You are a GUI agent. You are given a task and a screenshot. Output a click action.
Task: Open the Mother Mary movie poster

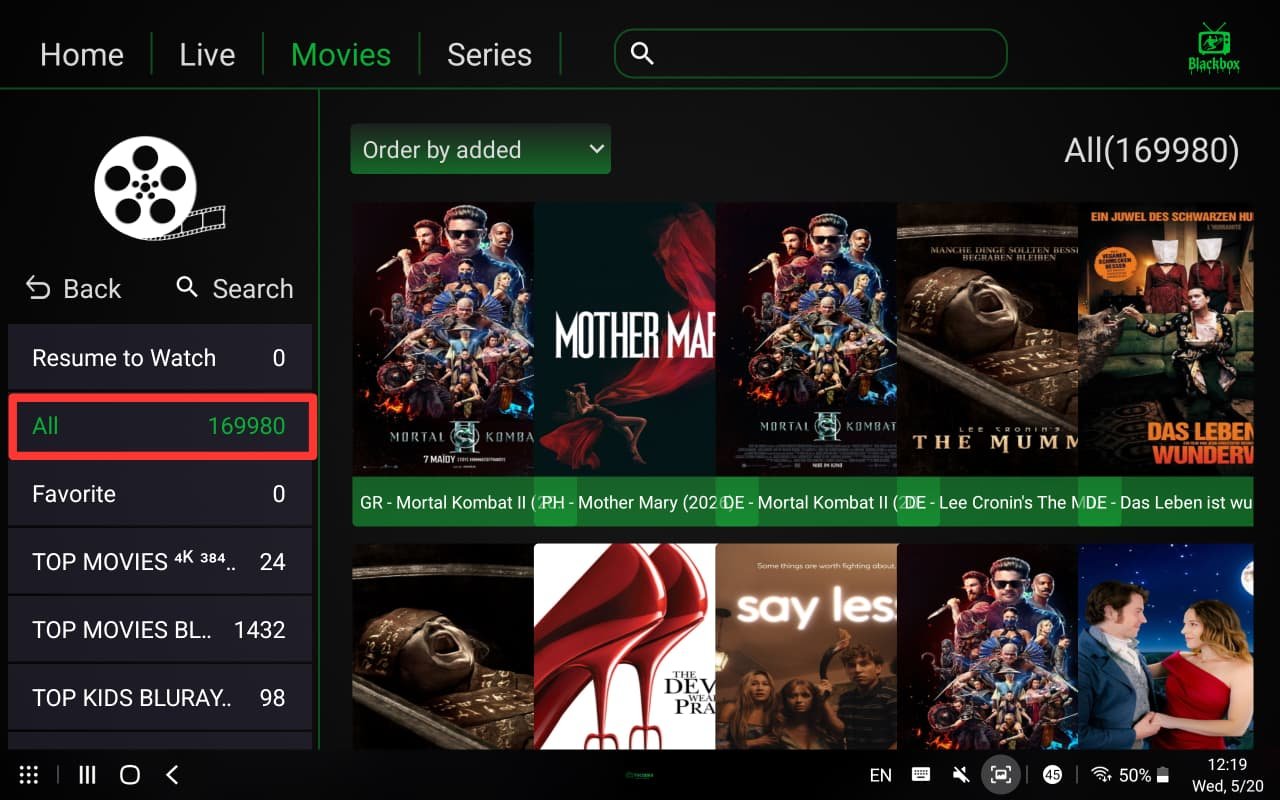[625, 340]
